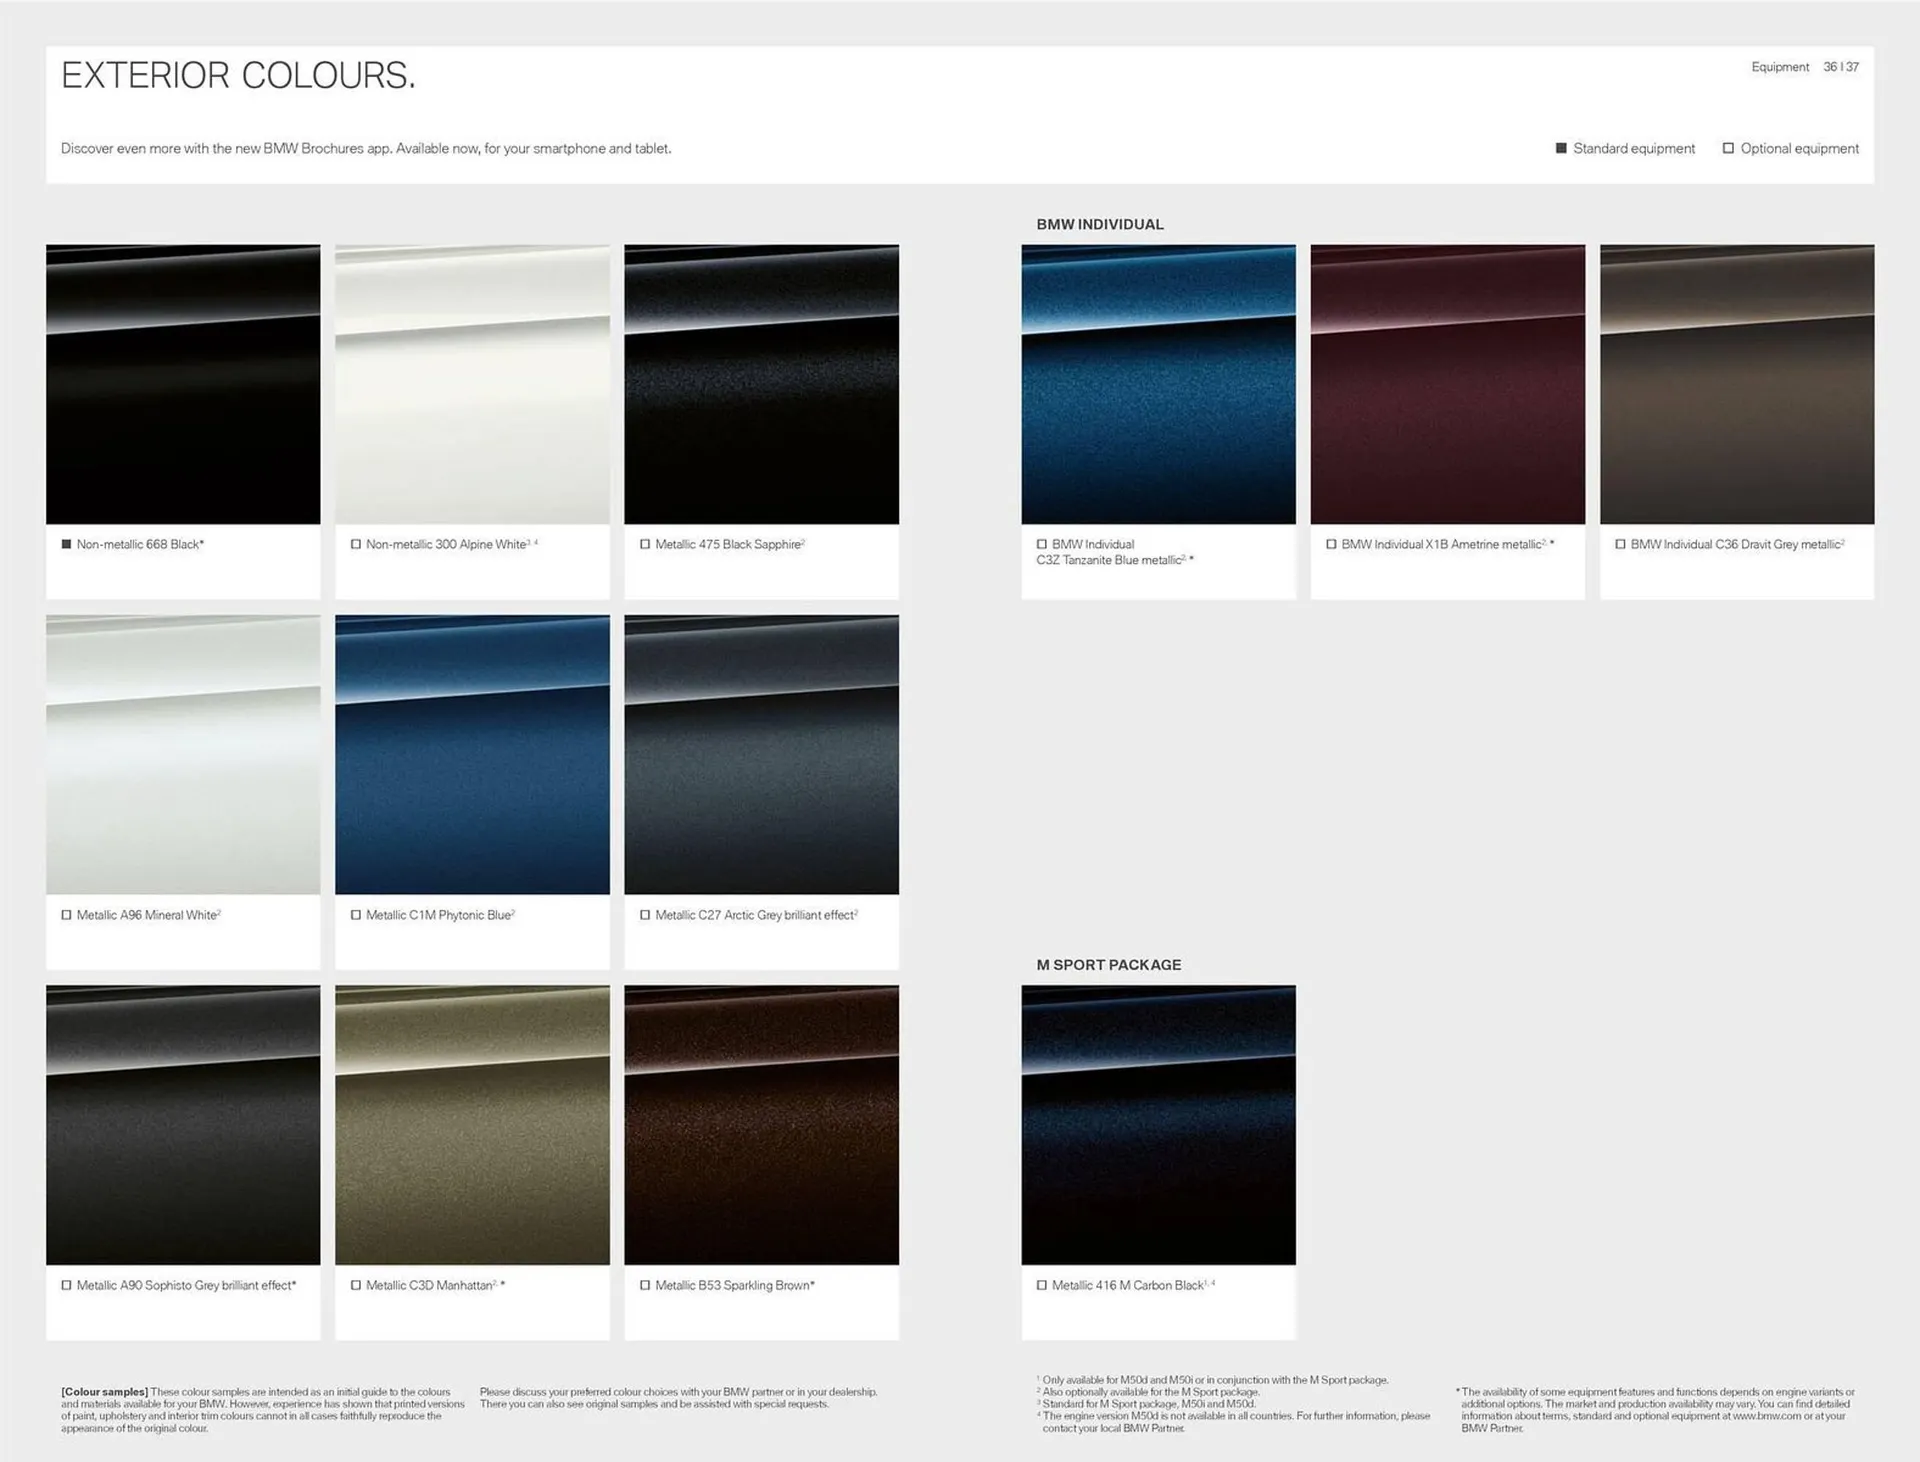
Task: Tick the Arctic Grey brilliant effect checkbox
Action: pyautogui.click(x=645, y=915)
